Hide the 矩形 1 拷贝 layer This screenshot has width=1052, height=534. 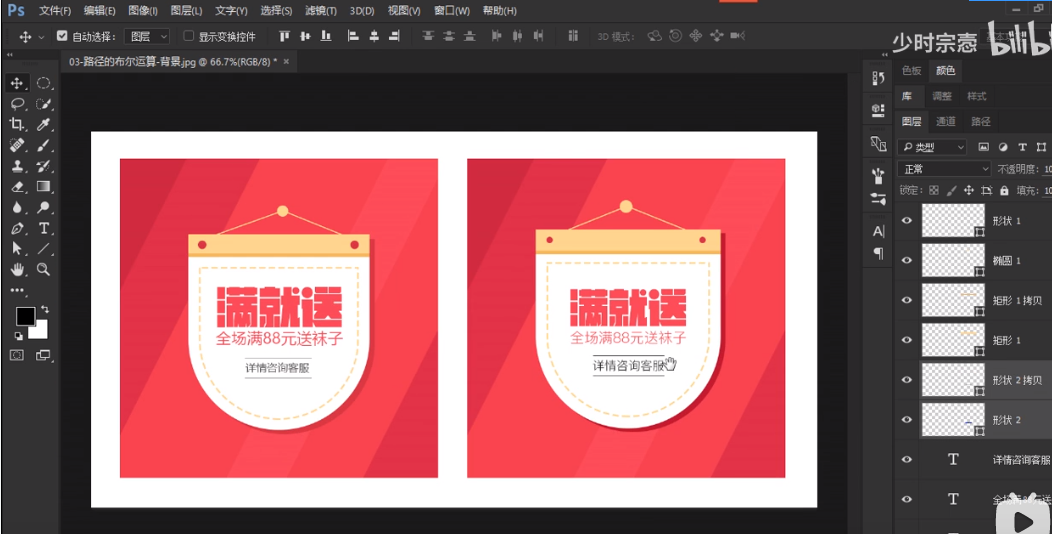click(x=907, y=300)
